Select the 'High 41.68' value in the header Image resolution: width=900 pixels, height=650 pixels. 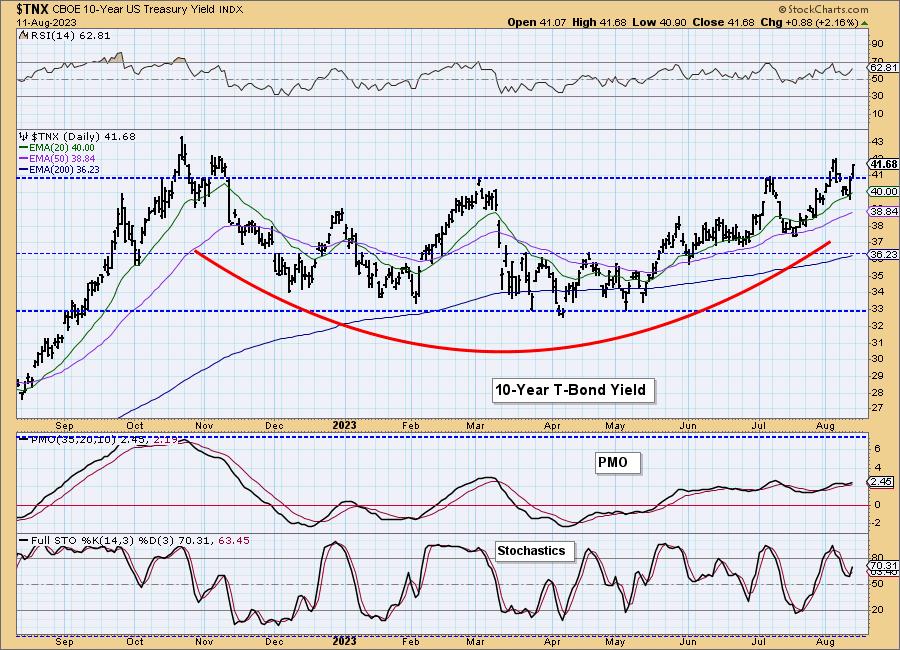click(x=599, y=22)
